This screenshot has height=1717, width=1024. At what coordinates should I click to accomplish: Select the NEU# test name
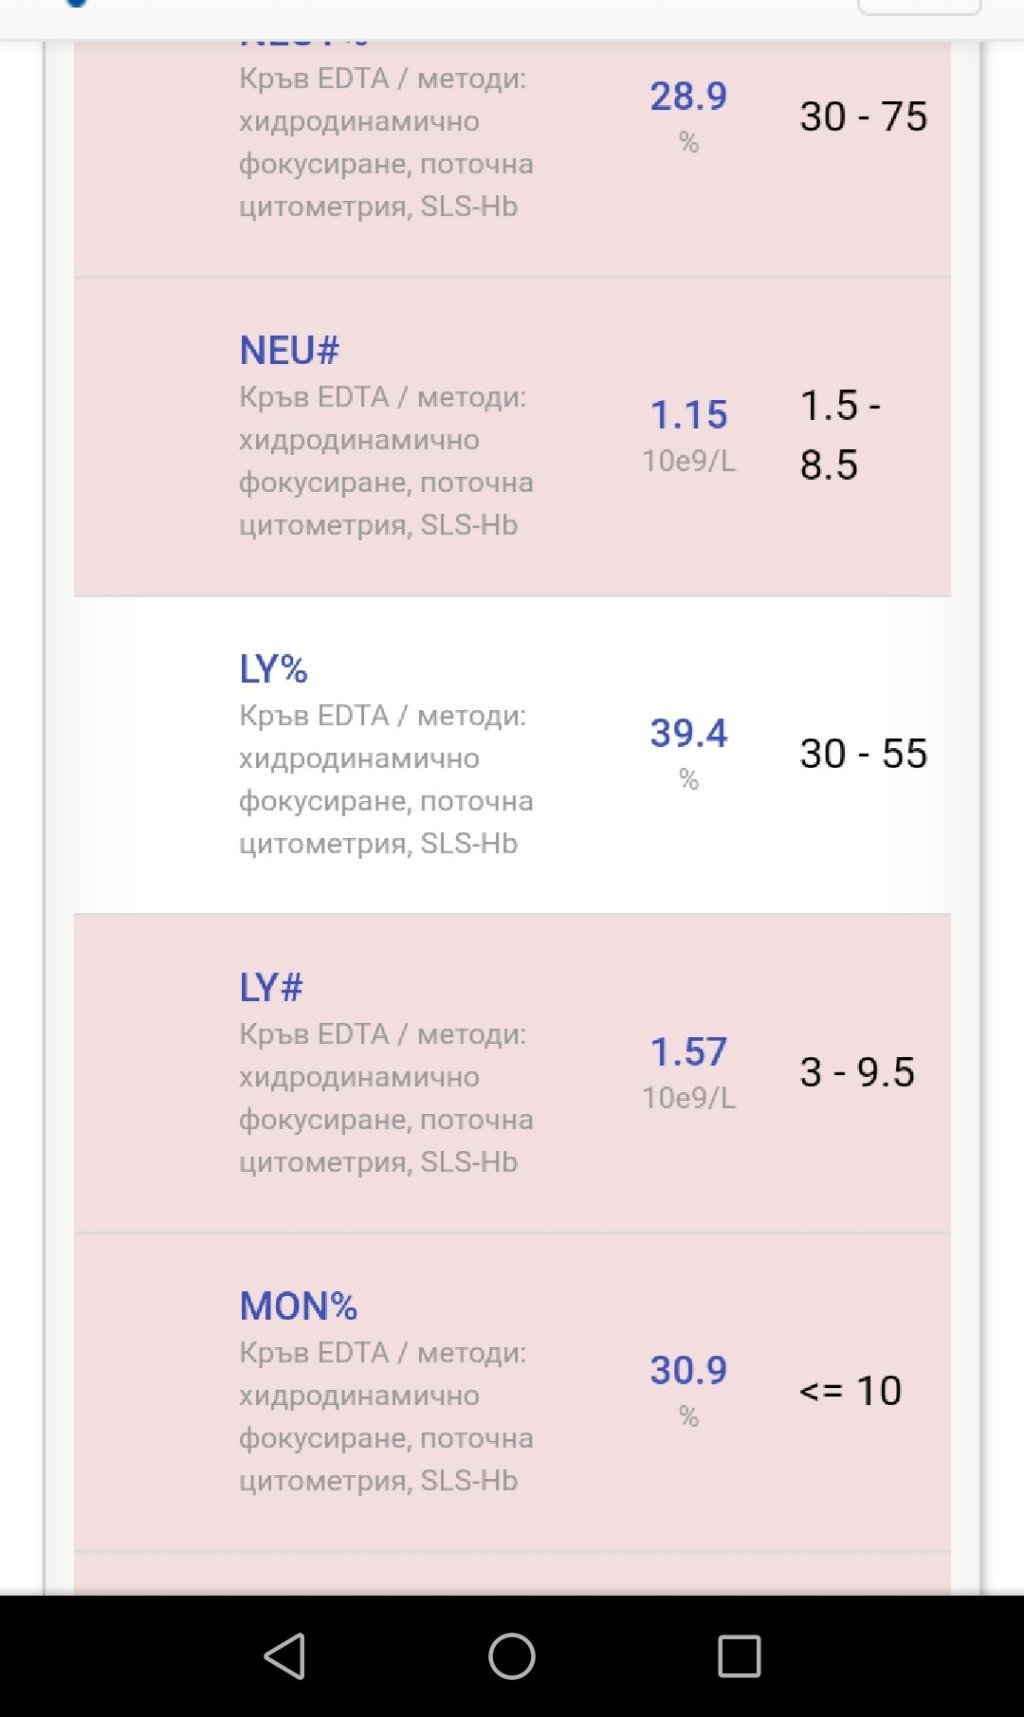pyautogui.click(x=289, y=350)
